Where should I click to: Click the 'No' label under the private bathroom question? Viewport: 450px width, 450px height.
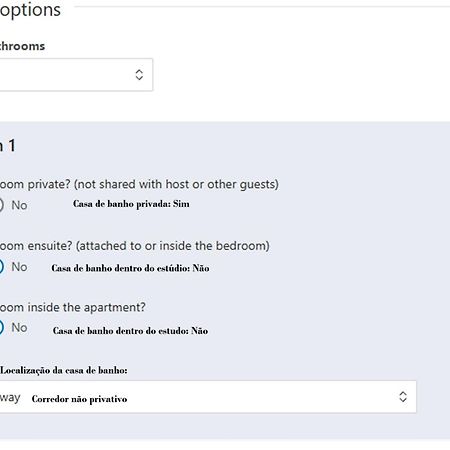(x=19, y=205)
